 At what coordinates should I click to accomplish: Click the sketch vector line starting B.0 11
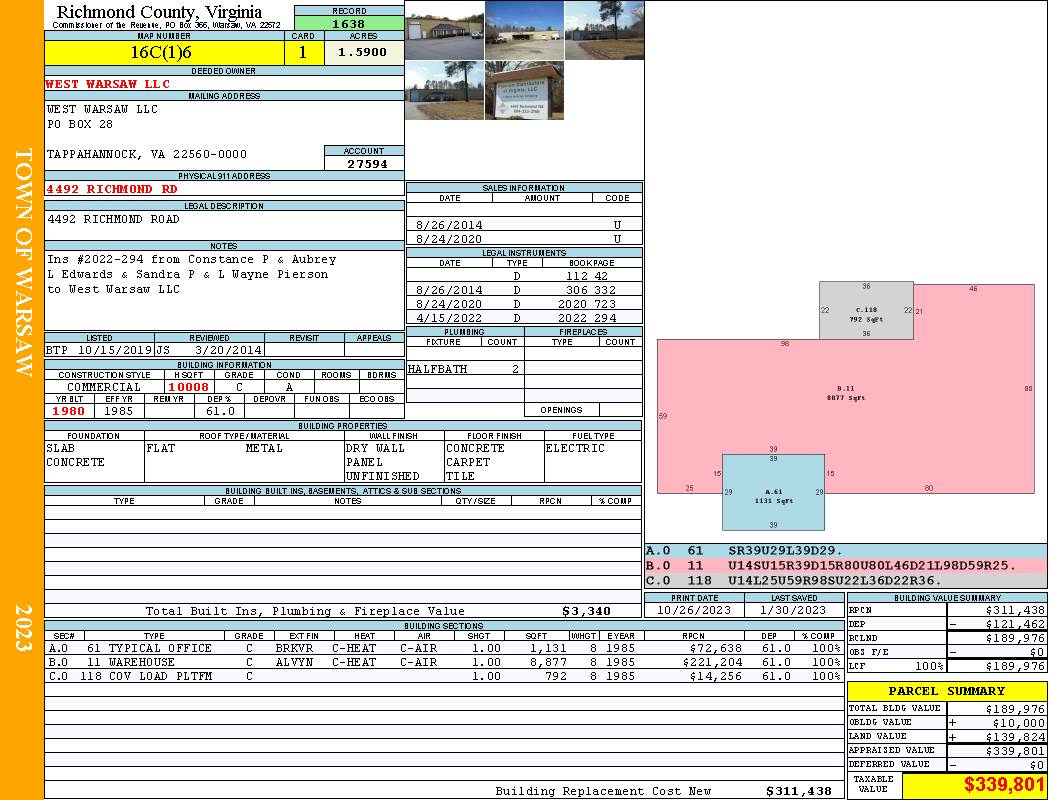tap(846, 566)
